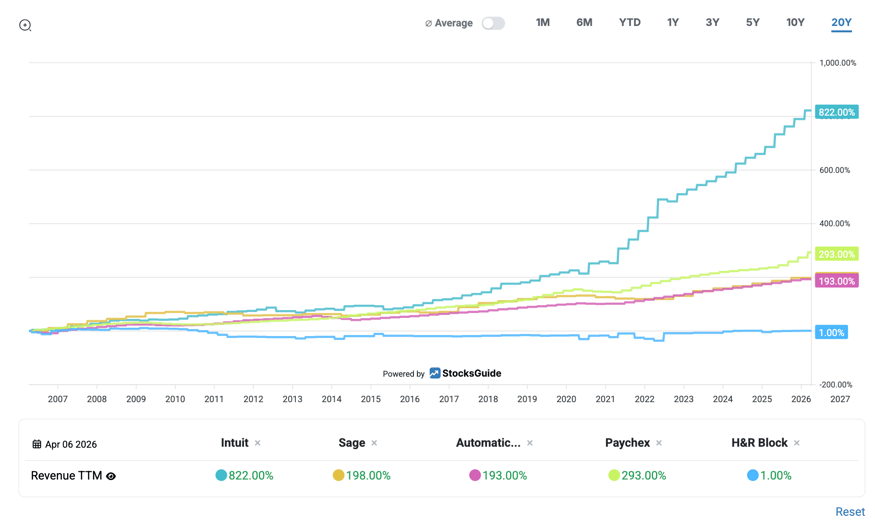The image size is (875, 530).
Task: Switch to the YTD range
Action: pos(630,22)
